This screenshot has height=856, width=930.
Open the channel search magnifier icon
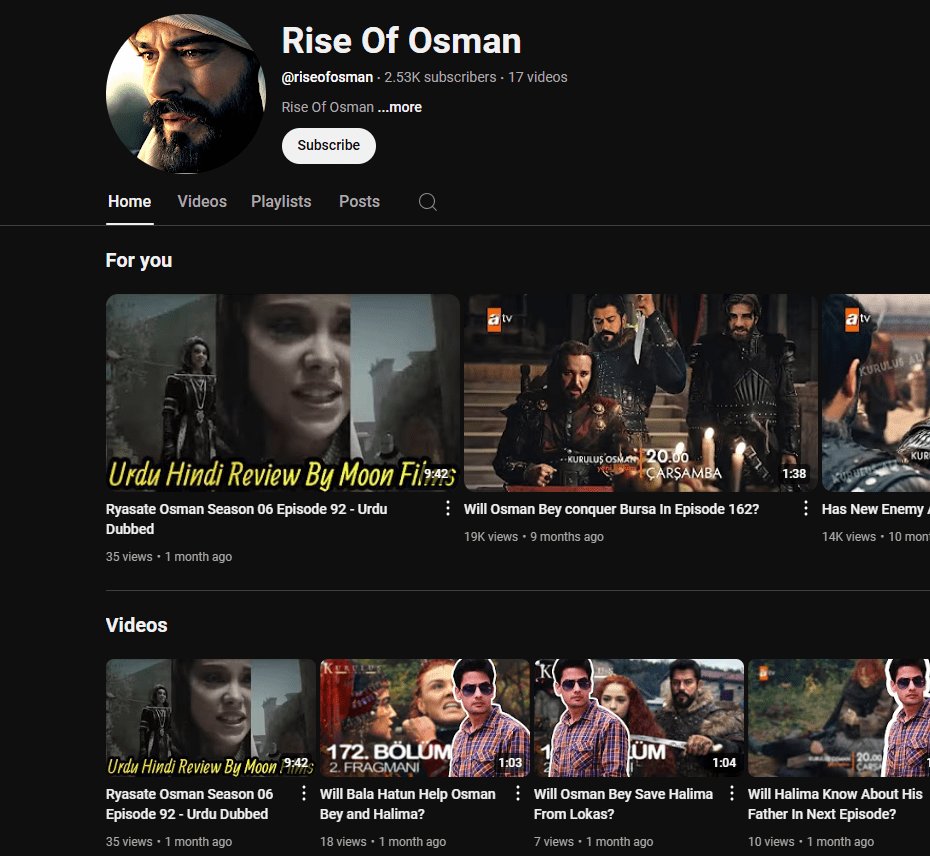click(428, 202)
